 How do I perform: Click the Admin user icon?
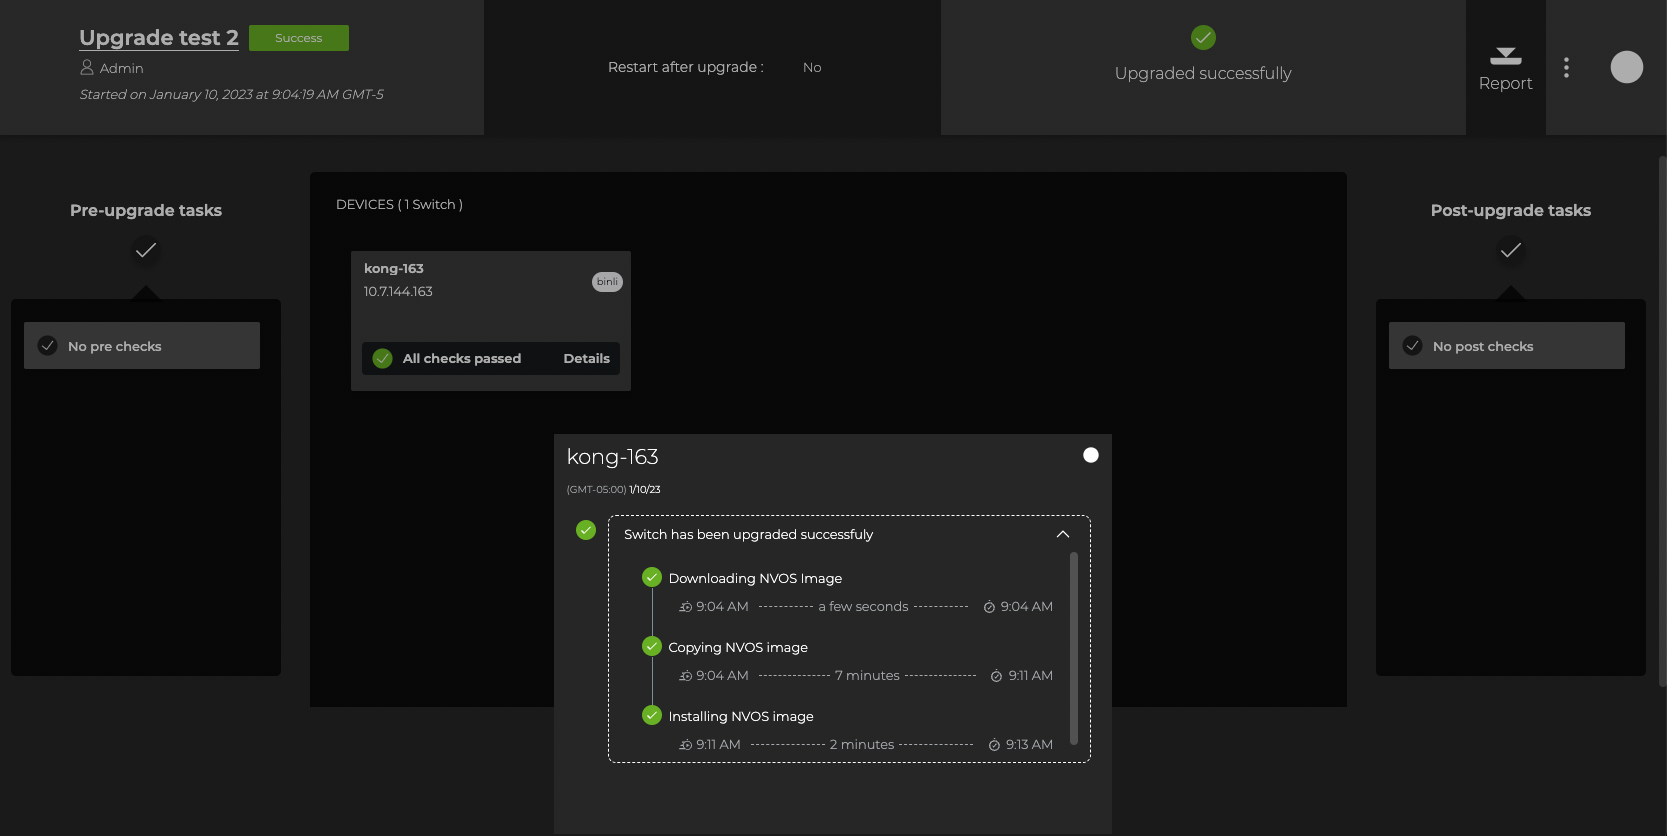(87, 68)
